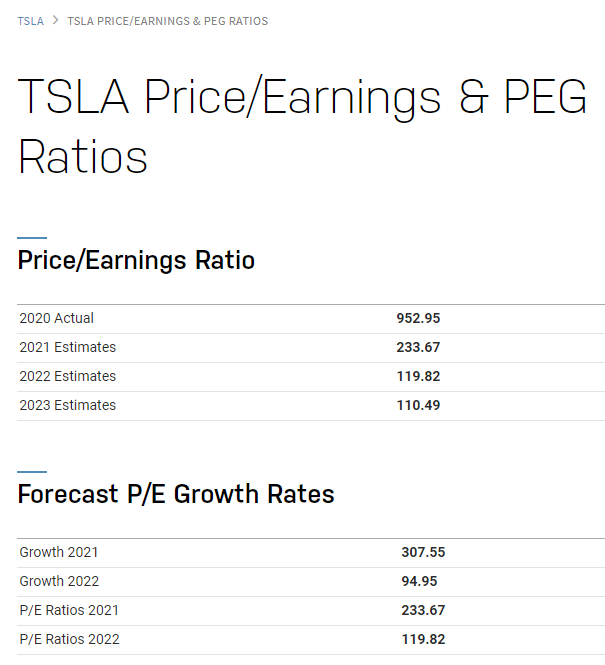Click the 307.55 growth value
Viewport: 605px width, 665px height.
[x=423, y=552]
